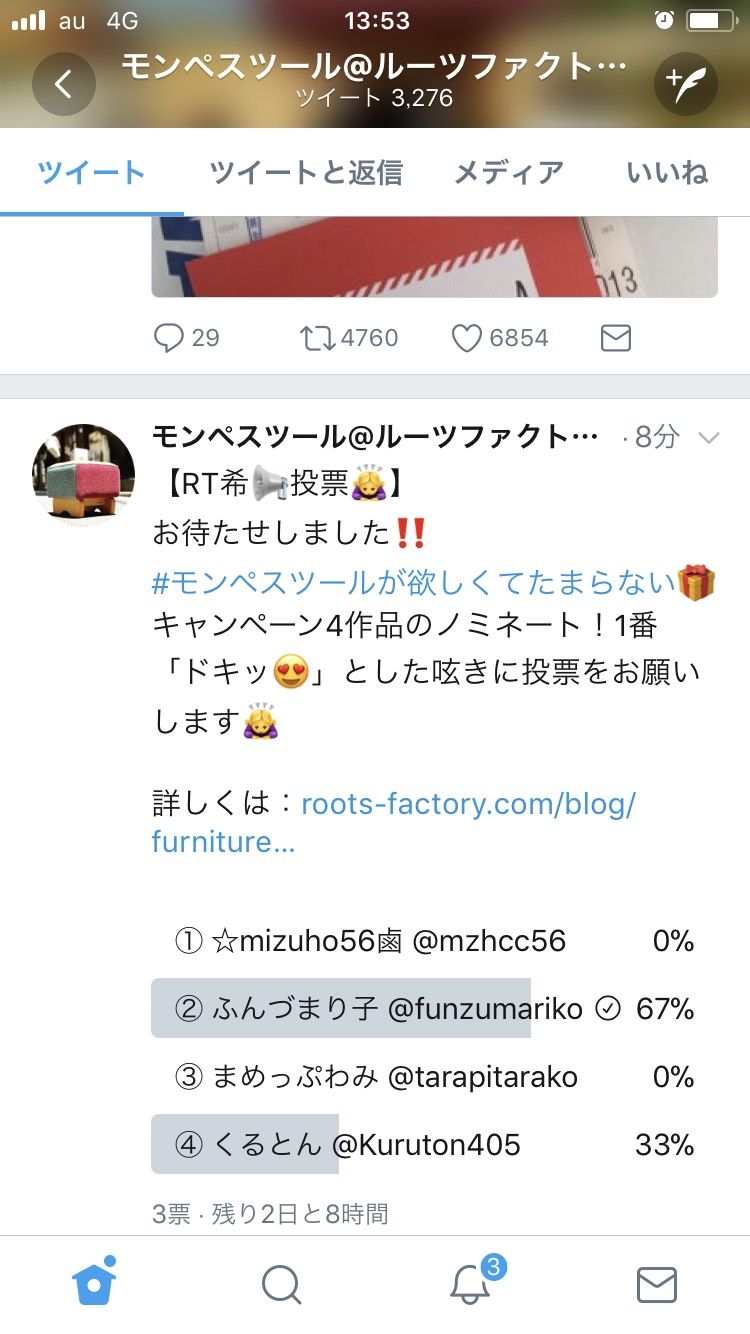Viewport: 750px width, 1334px height.
Task: Open the compose new tweet button
Action: pos(686,84)
